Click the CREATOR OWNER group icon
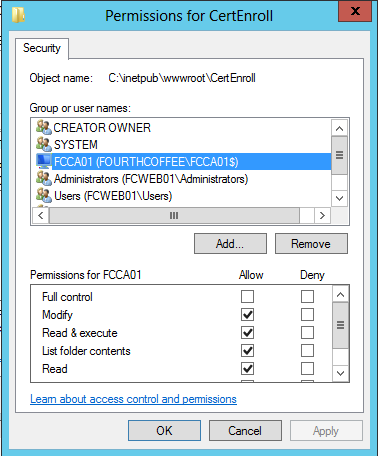This screenshot has width=378, height=456. [44, 127]
